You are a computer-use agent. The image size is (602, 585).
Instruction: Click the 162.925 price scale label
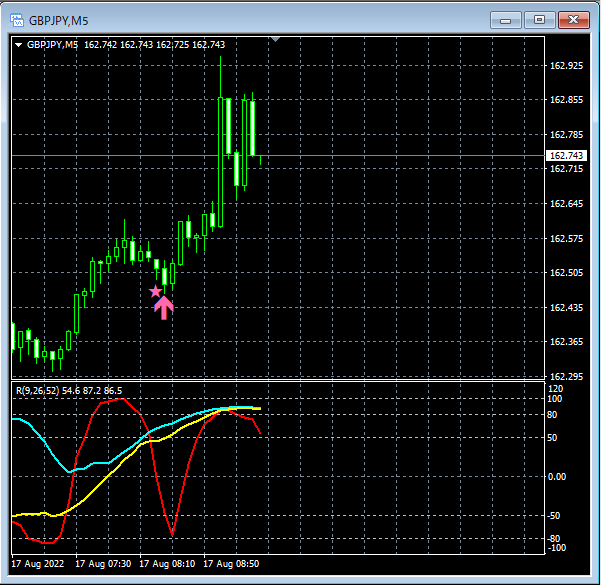(566, 66)
